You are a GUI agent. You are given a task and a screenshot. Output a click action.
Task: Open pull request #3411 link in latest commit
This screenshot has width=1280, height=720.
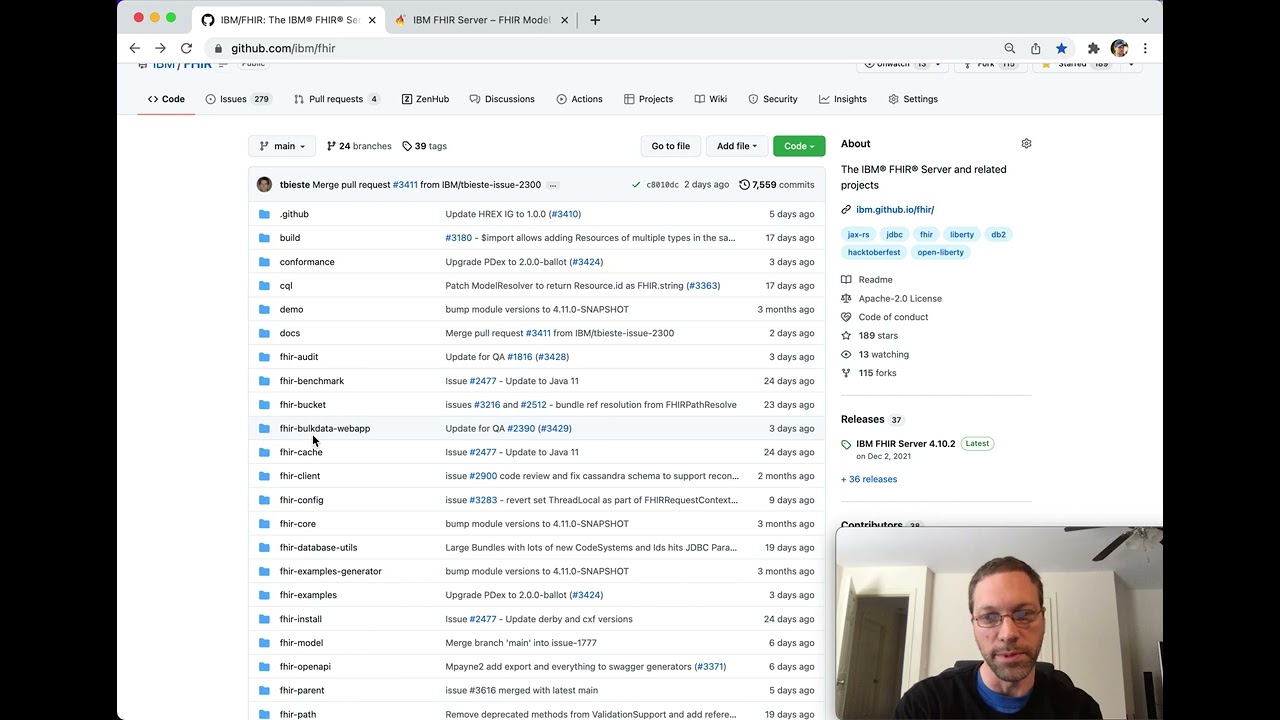click(x=405, y=185)
